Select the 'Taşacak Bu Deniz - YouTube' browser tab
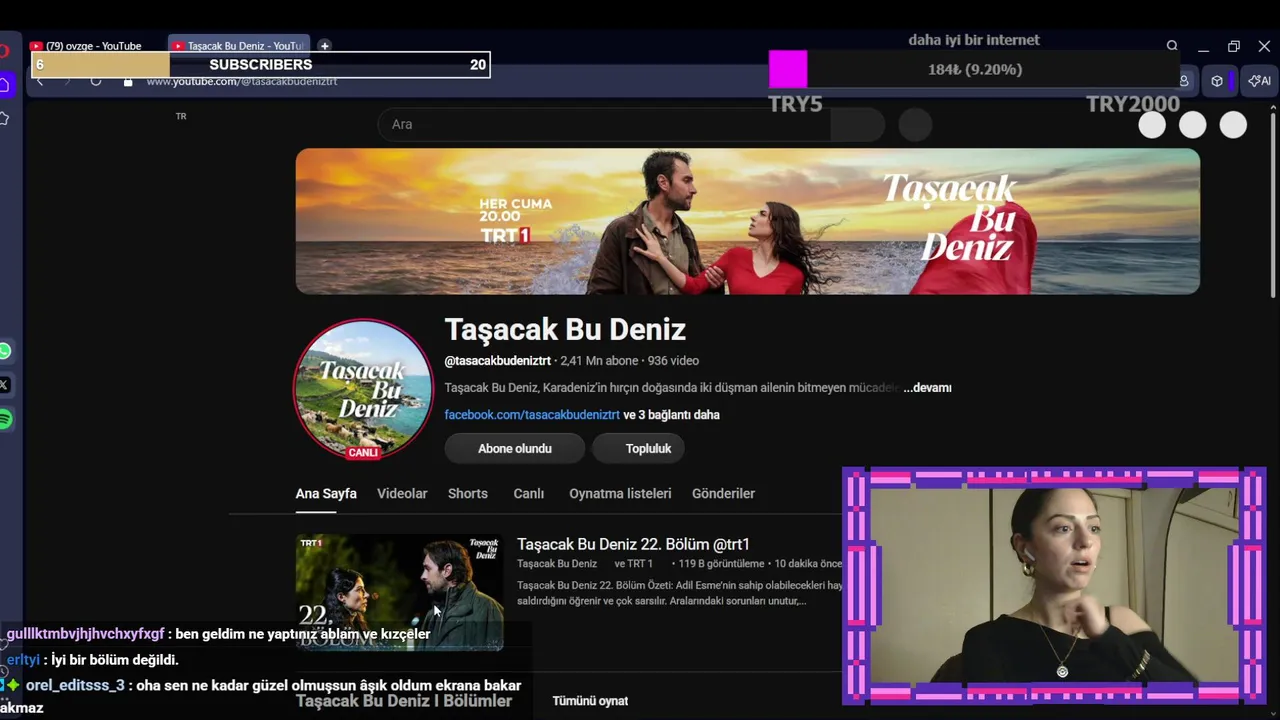 pyautogui.click(x=240, y=46)
